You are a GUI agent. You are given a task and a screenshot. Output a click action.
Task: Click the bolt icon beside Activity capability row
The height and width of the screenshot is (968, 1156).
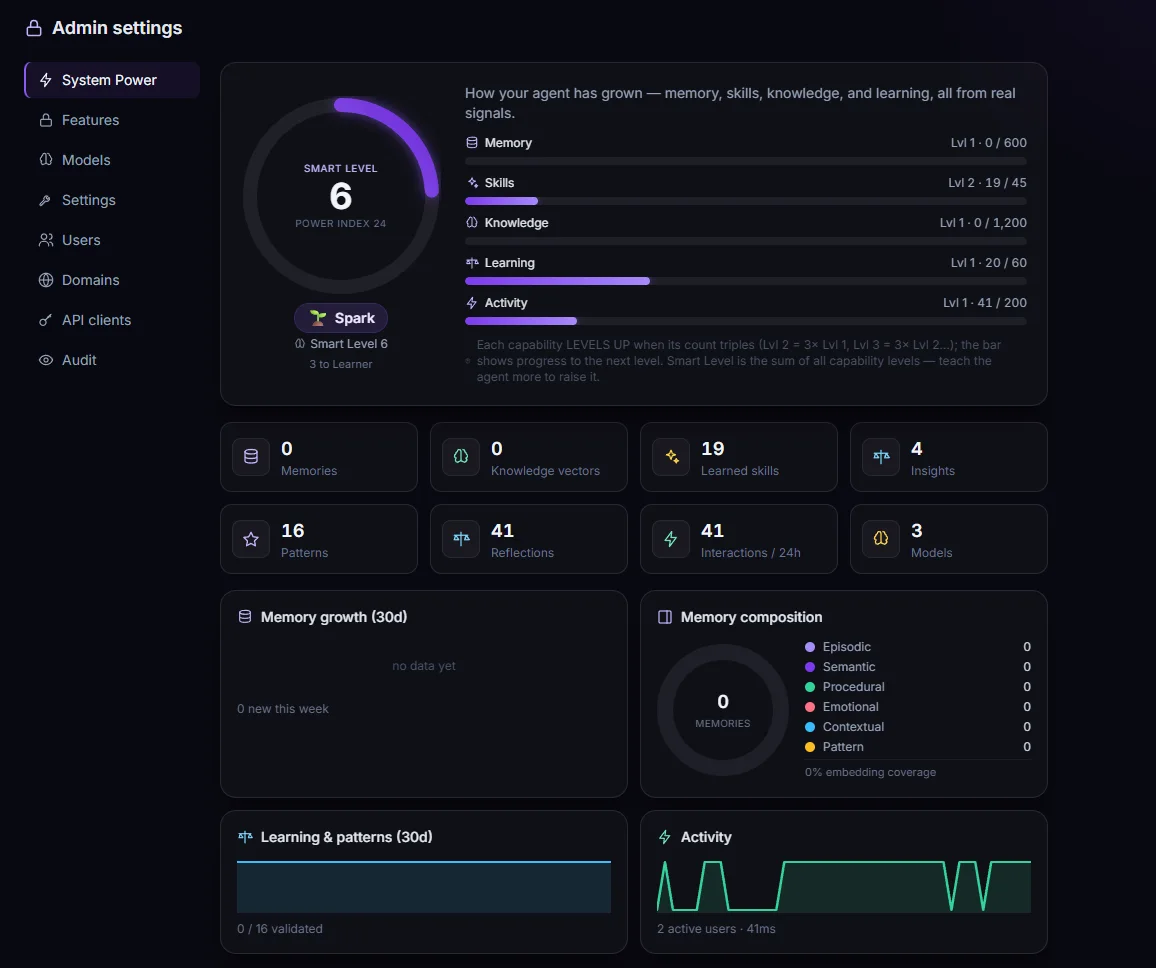pos(472,302)
